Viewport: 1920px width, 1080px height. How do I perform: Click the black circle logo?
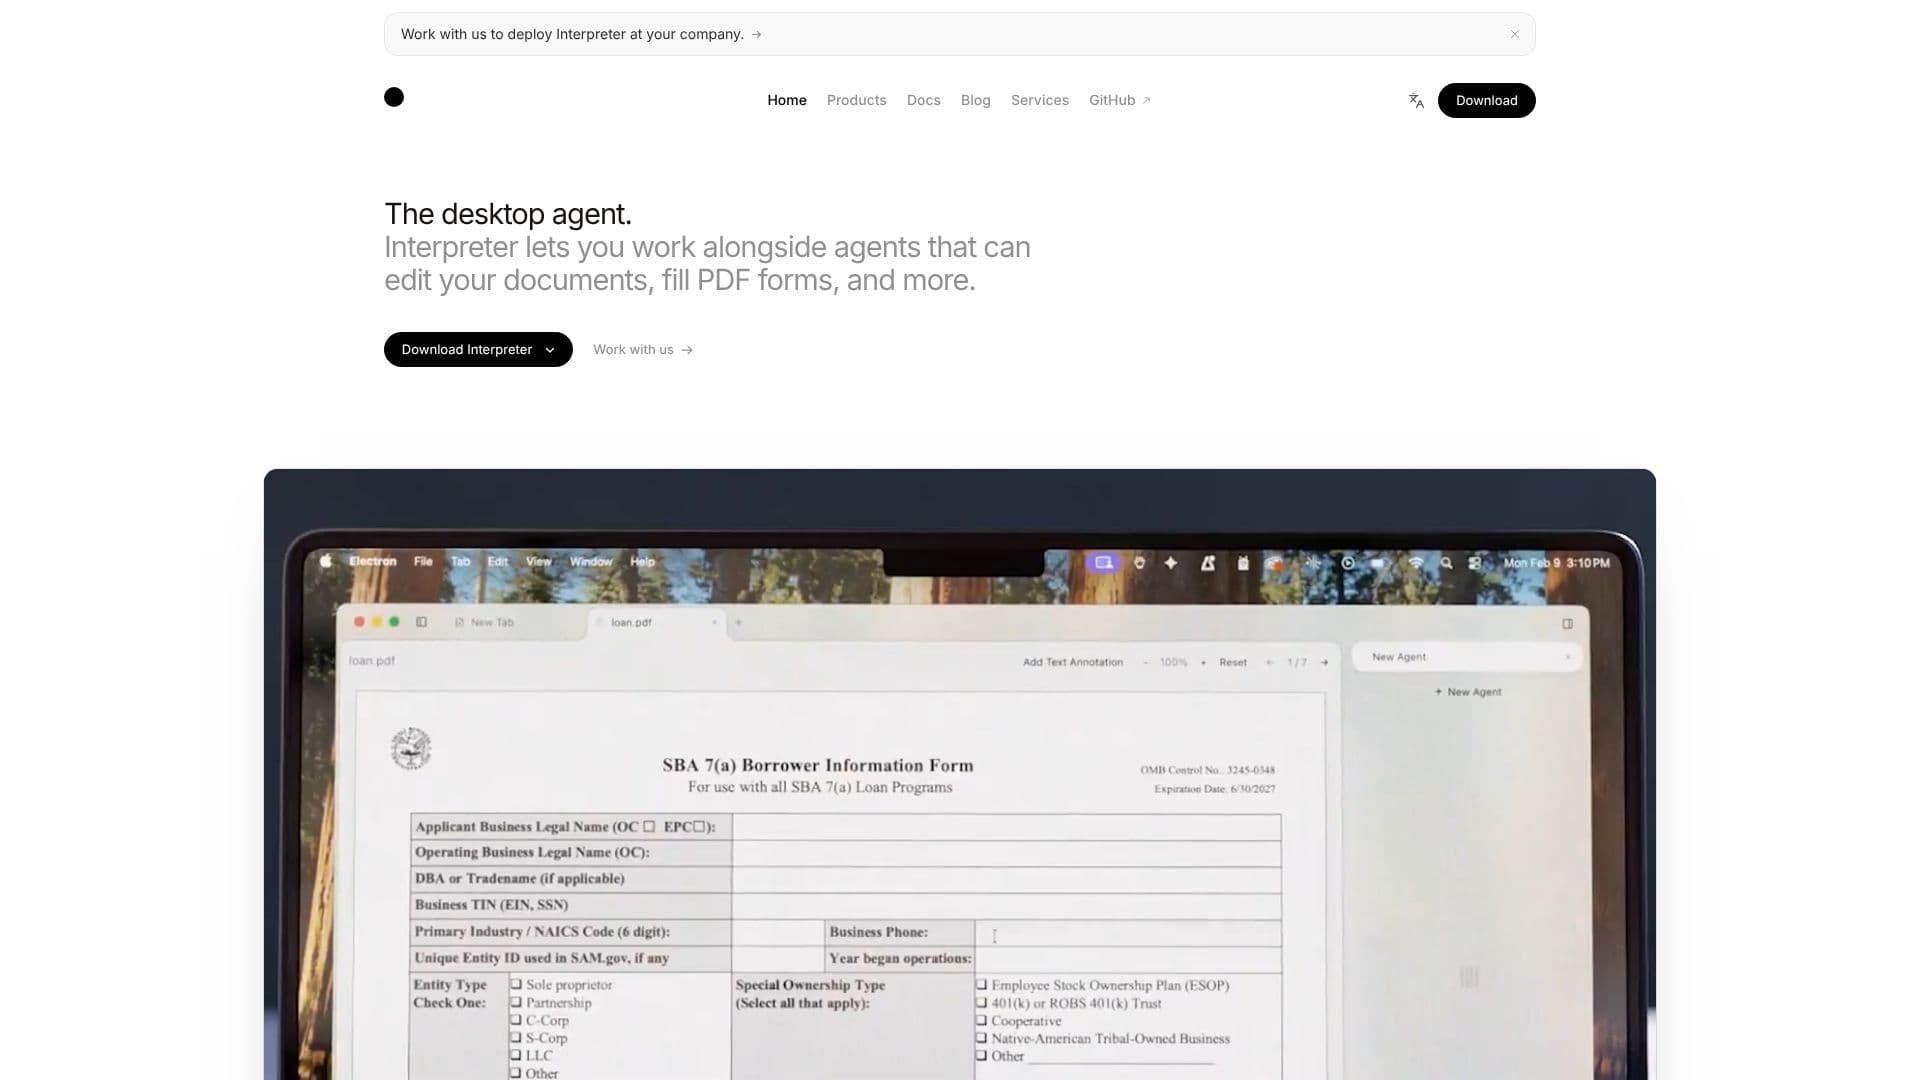tap(394, 97)
